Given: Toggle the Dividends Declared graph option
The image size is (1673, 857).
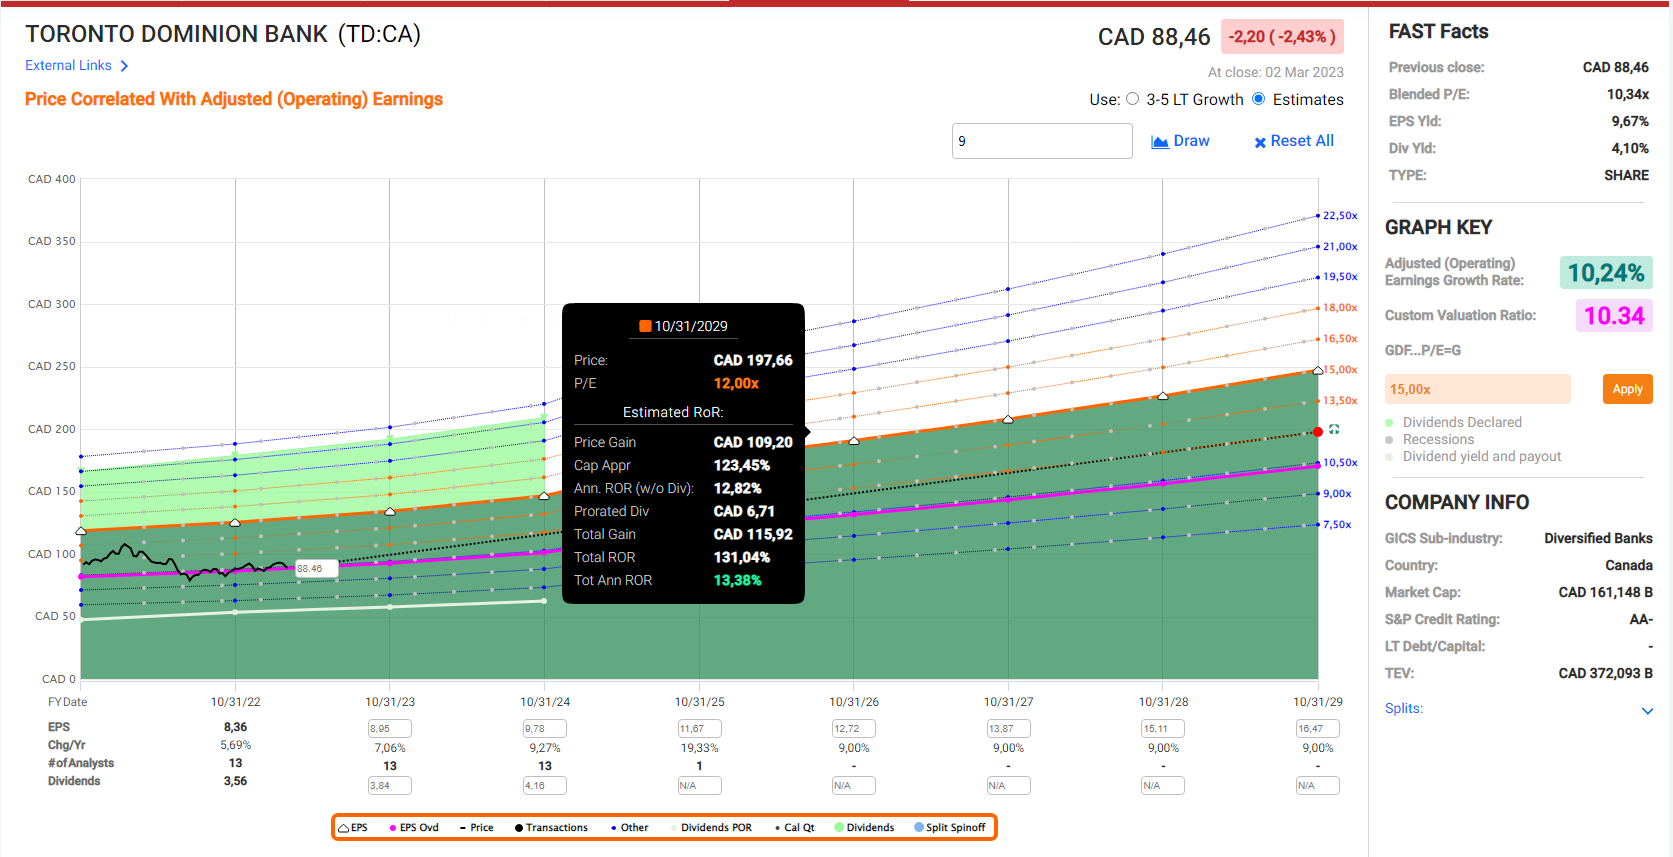Looking at the screenshot, I should click(x=1389, y=423).
